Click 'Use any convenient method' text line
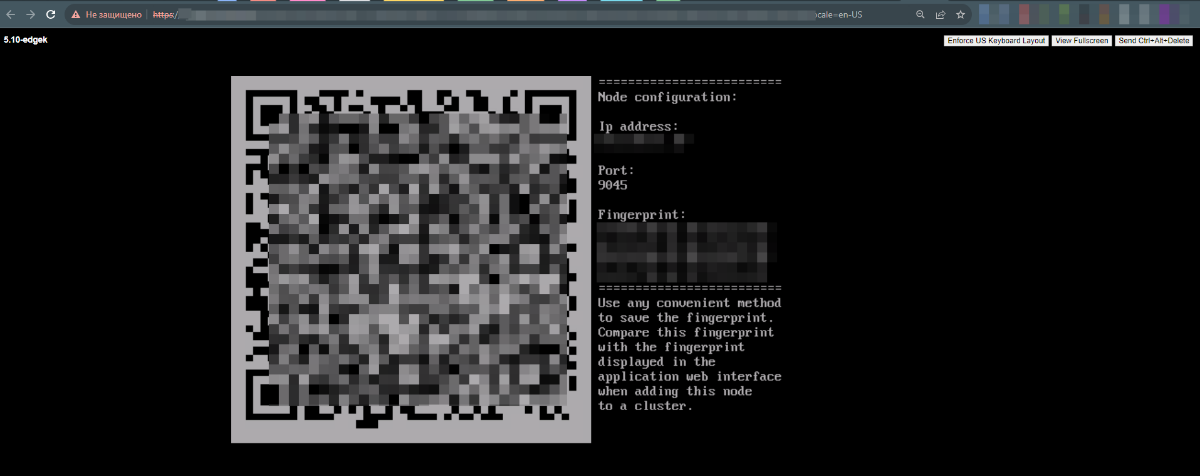 point(689,302)
